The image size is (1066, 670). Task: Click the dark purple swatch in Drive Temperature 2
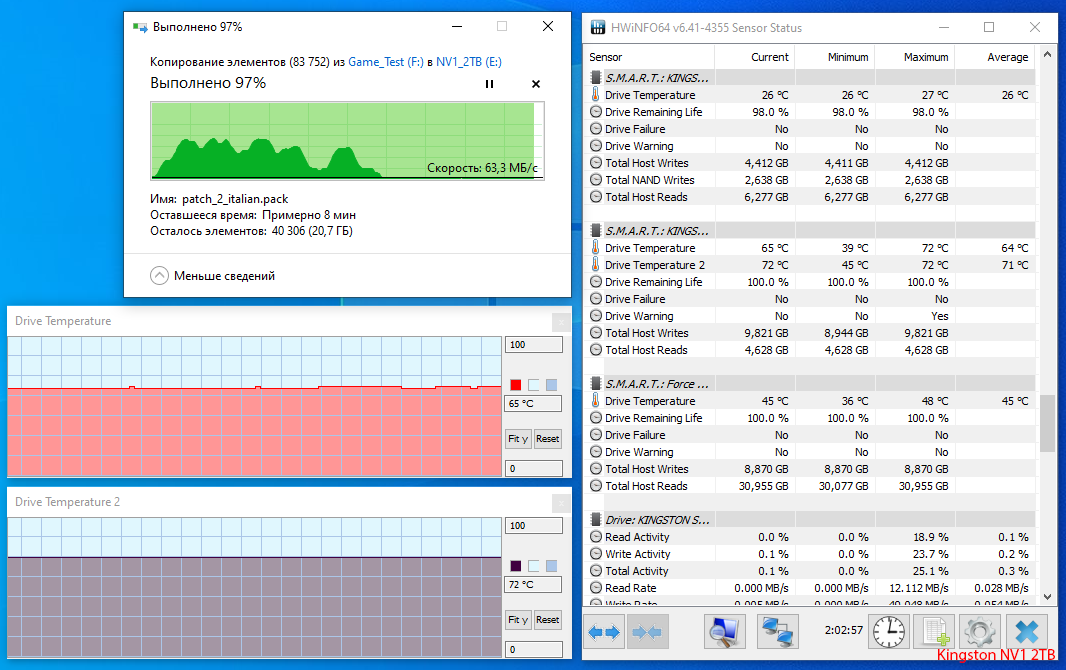coord(516,566)
